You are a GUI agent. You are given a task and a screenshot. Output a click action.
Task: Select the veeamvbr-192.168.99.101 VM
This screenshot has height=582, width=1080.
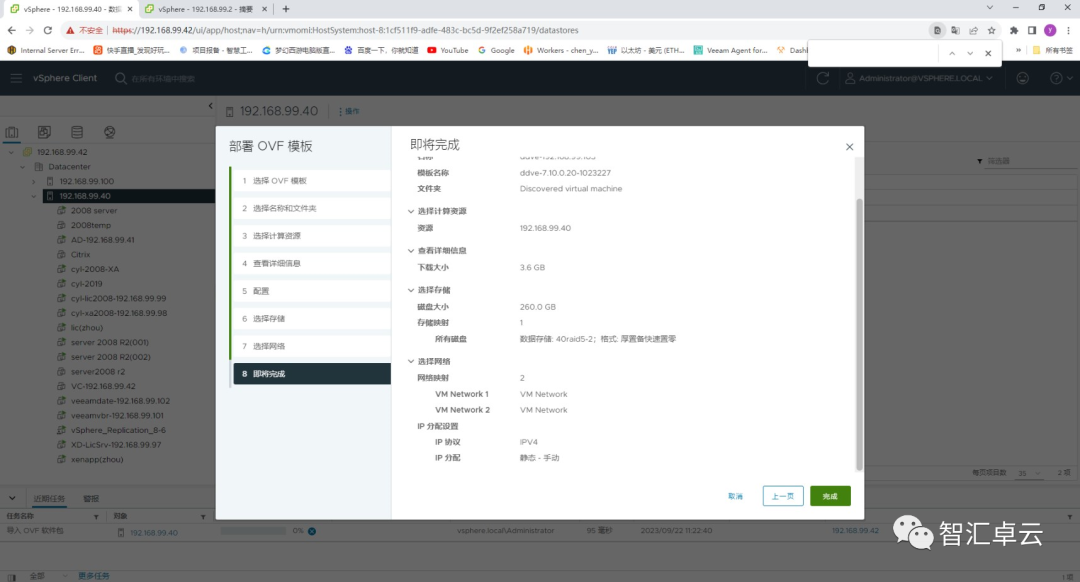(x=117, y=415)
